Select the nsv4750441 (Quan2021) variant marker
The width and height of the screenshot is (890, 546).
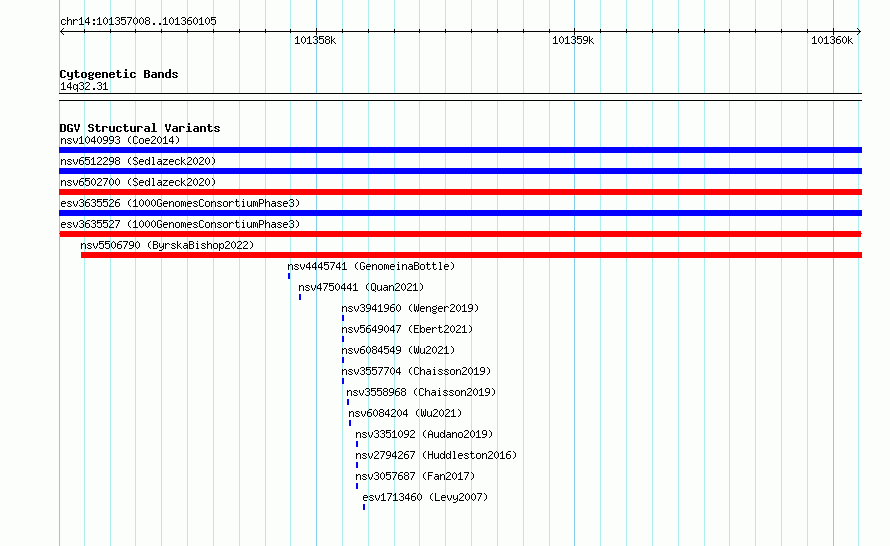[300, 297]
